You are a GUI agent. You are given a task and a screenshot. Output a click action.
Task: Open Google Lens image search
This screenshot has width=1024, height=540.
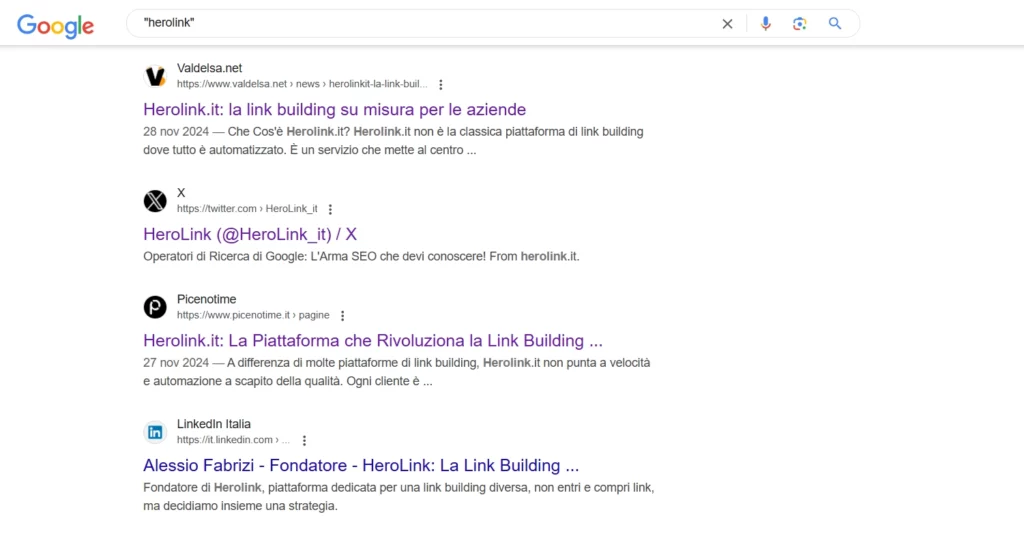point(799,24)
